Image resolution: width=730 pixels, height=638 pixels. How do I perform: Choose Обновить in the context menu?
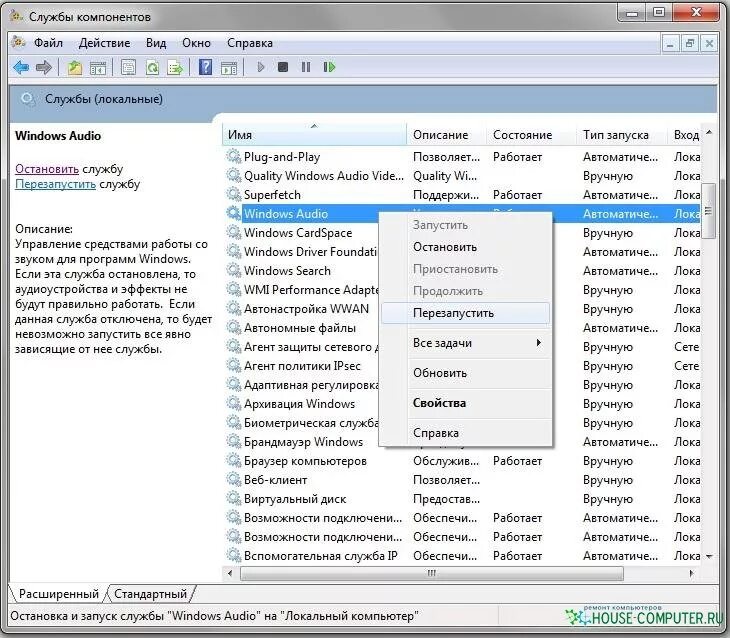point(465,373)
